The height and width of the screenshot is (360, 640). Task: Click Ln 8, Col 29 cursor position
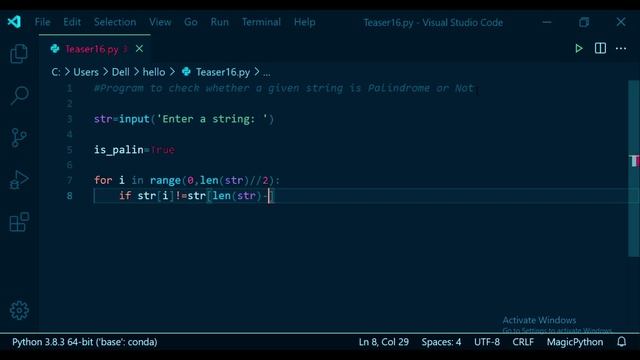[x=384, y=342]
